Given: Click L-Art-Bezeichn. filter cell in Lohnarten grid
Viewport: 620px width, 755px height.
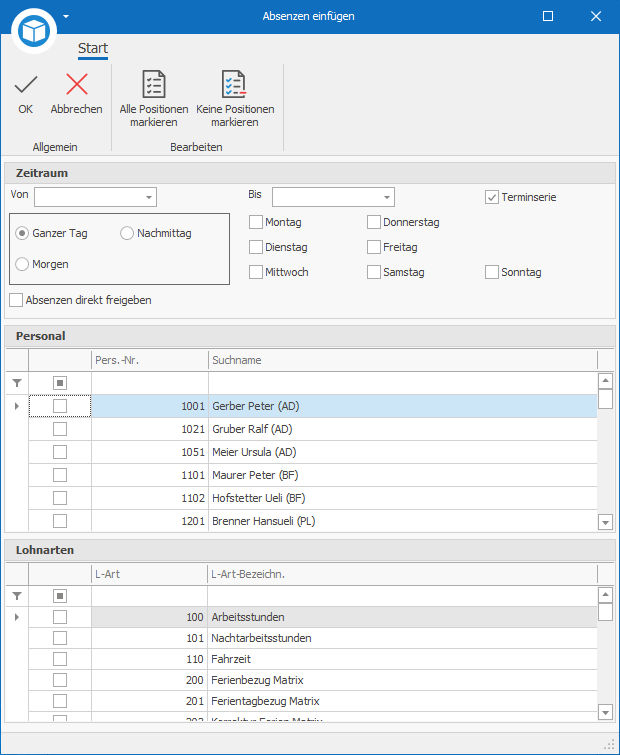Looking at the screenshot, I should [x=402, y=596].
